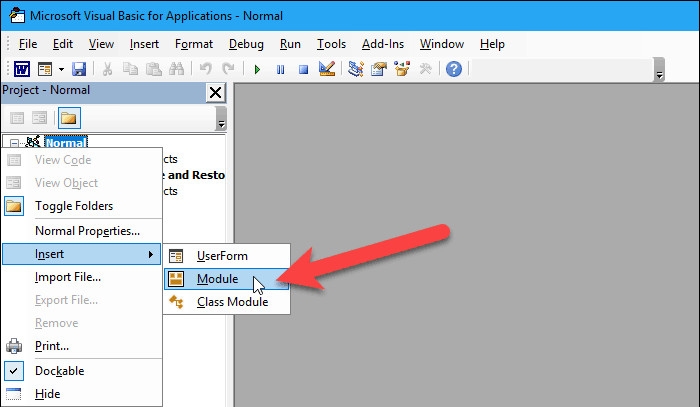Open the Properties Window toolbar icon

point(379,69)
